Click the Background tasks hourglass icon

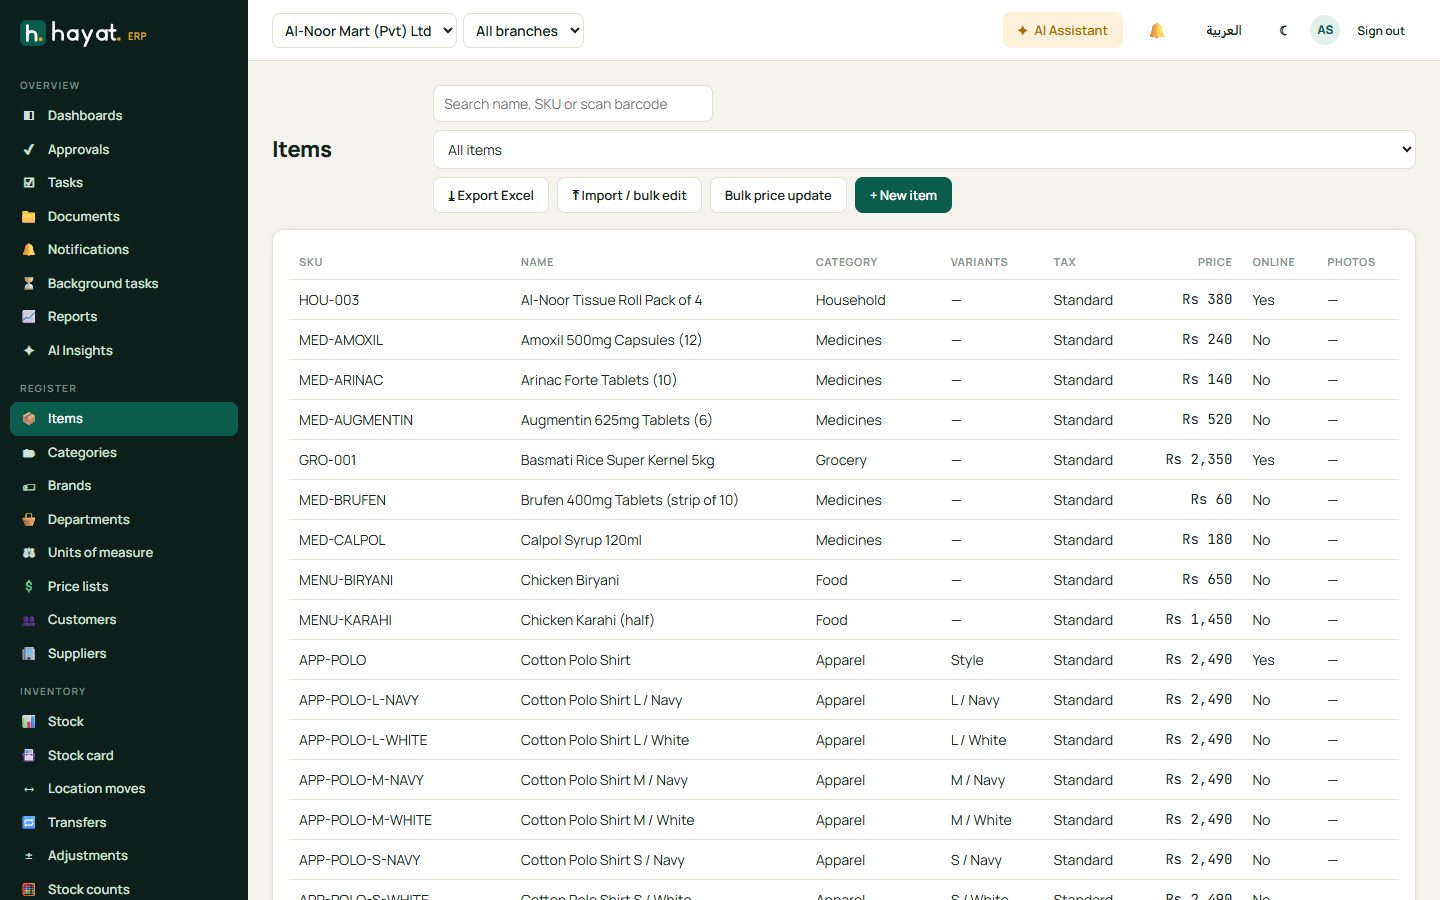29,284
